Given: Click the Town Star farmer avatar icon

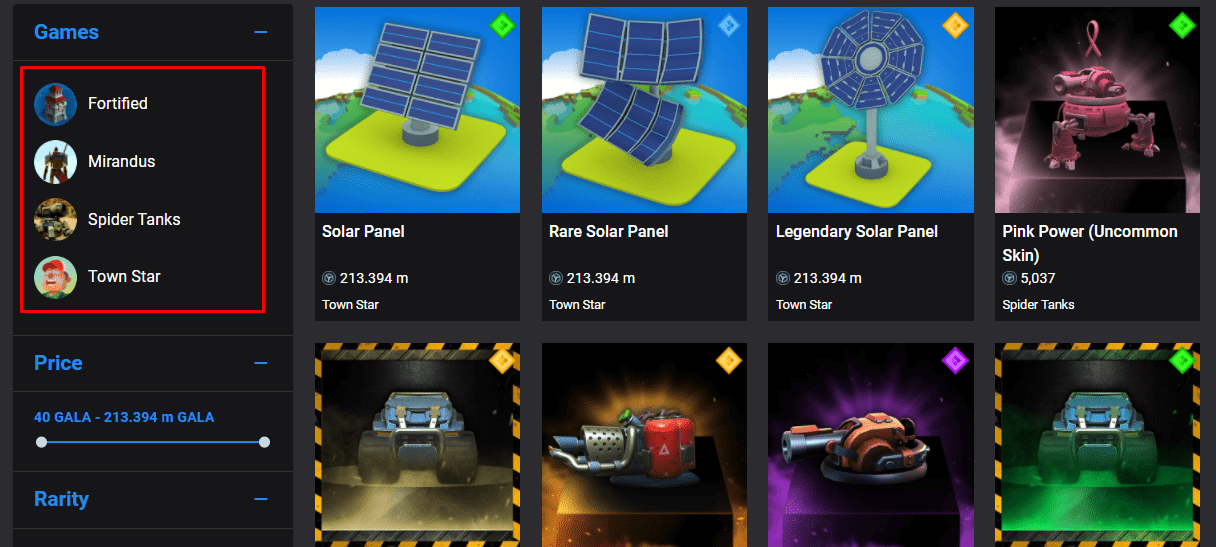Looking at the screenshot, I should 55,277.
